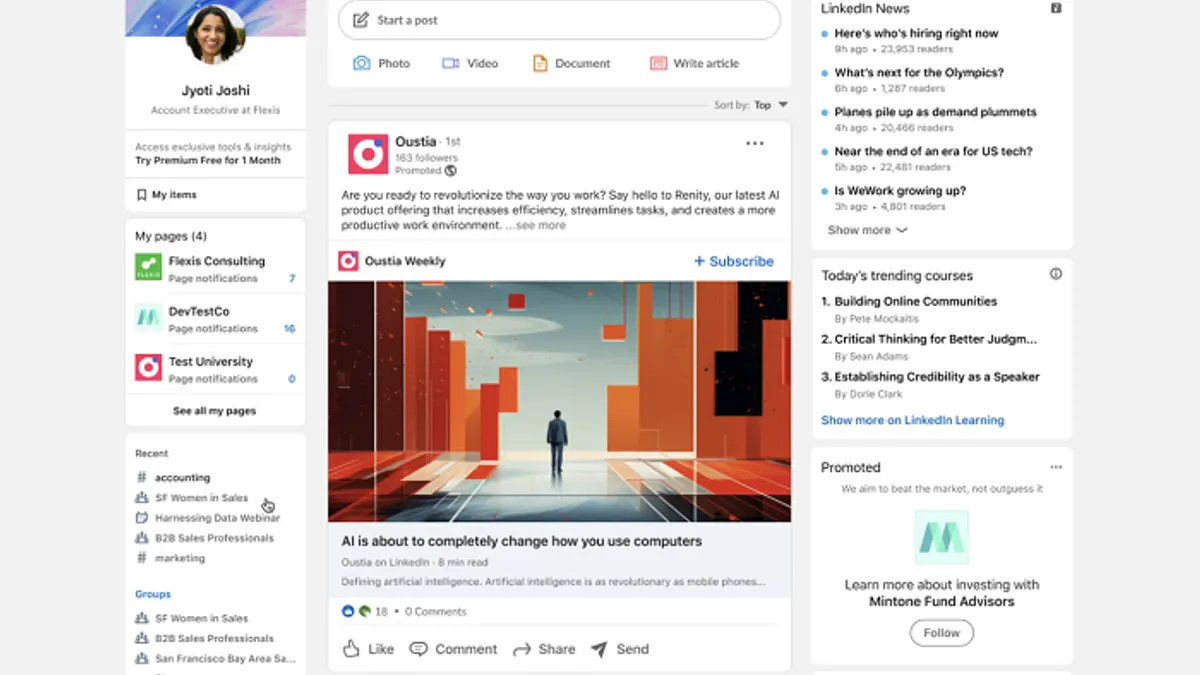Image resolution: width=1200 pixels, height=675 pixels.
Task: Click the My items bookmark icon
Action: tap(142, 195)
